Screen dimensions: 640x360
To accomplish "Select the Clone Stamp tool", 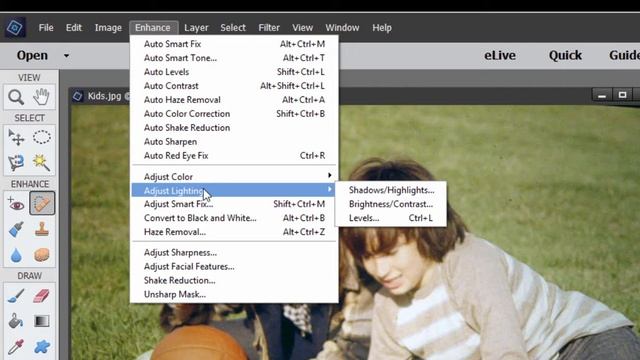I will [42, 229].
